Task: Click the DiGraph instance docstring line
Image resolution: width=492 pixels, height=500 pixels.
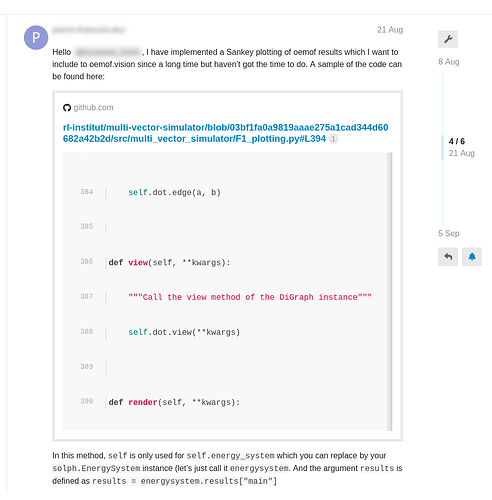Action: [250, 297]
